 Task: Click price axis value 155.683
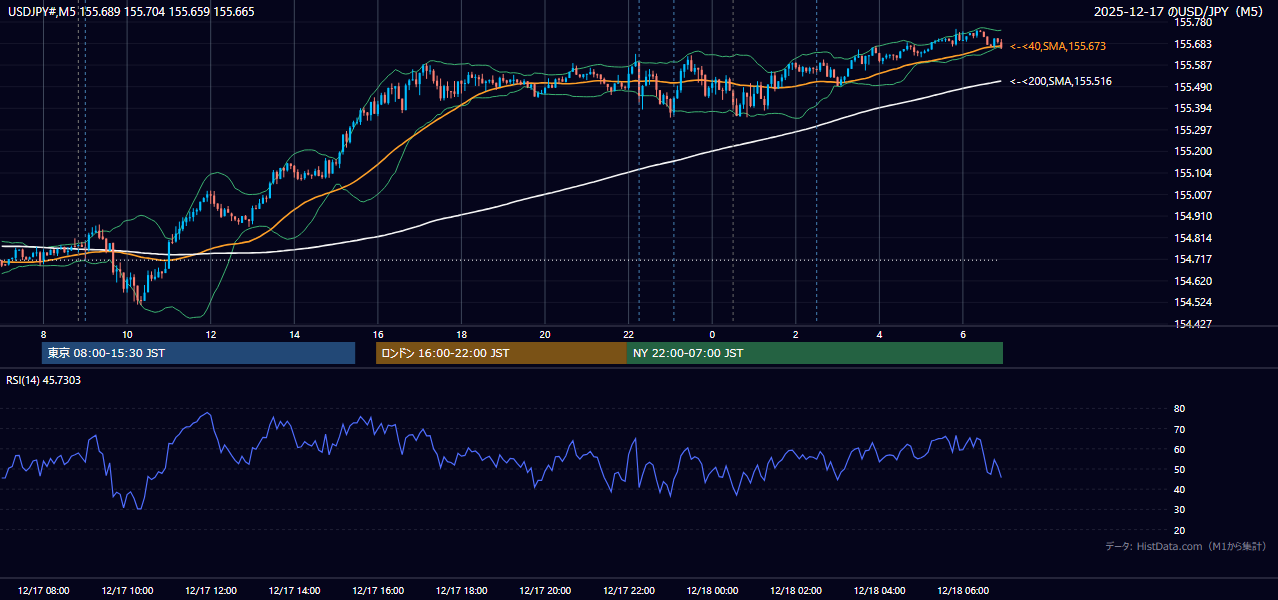click(1192, 44)
